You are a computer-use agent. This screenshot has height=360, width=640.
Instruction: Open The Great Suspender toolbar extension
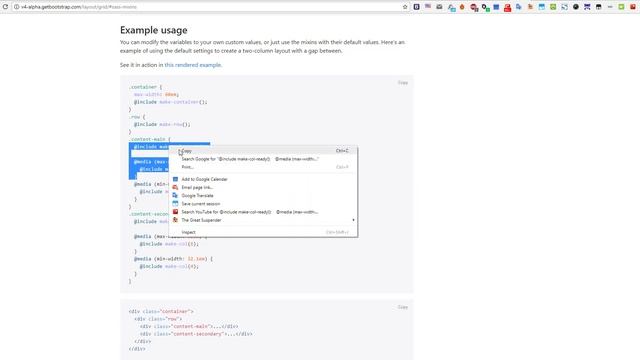[x=530, y=7]
